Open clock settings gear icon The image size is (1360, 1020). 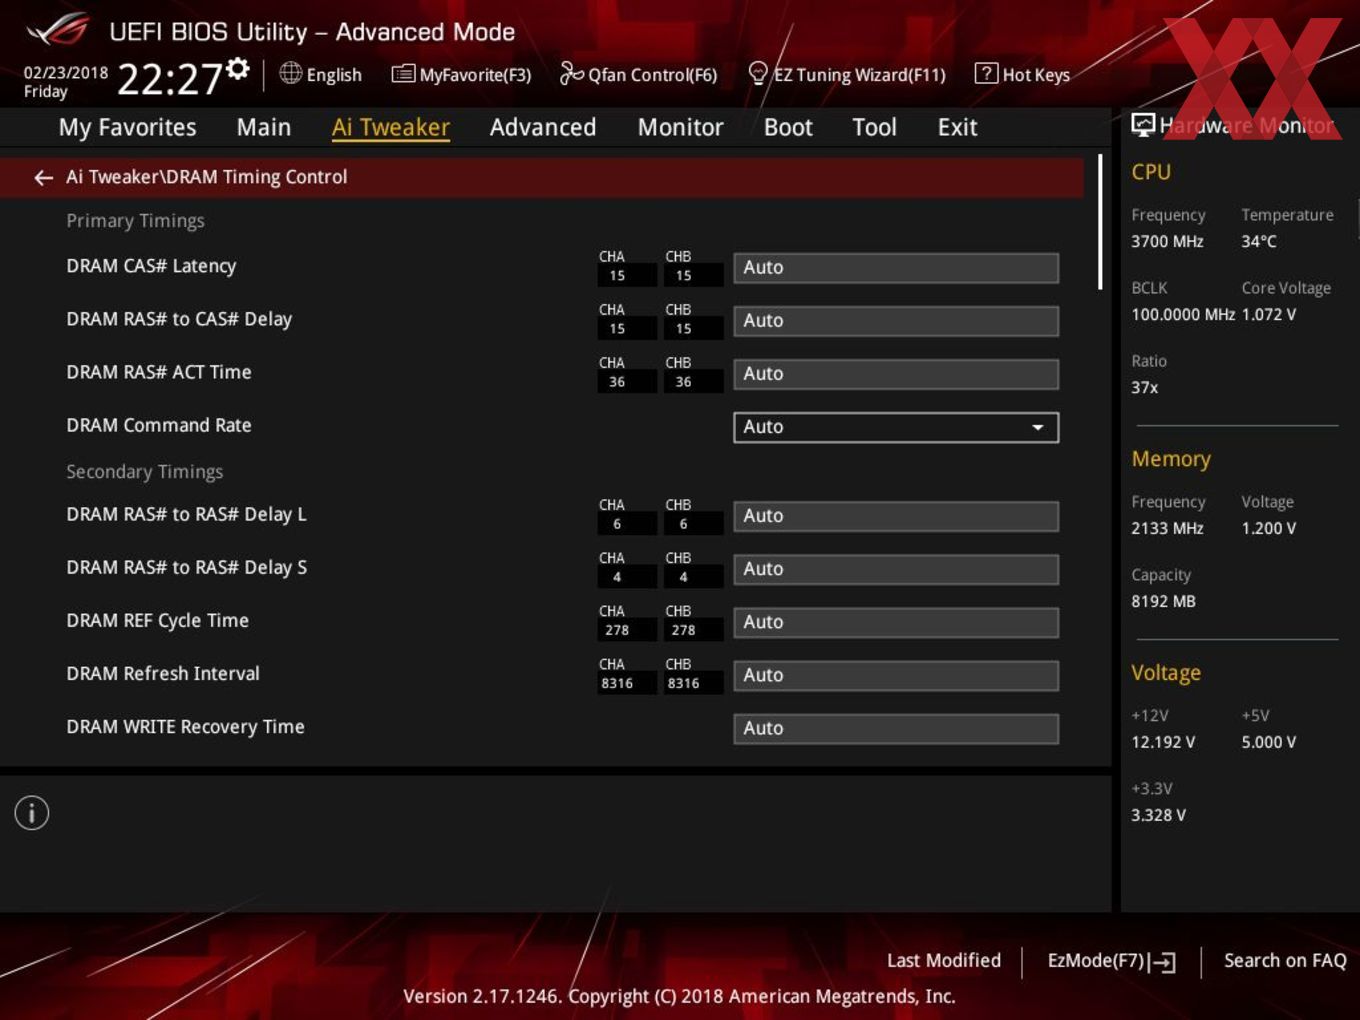237,68
